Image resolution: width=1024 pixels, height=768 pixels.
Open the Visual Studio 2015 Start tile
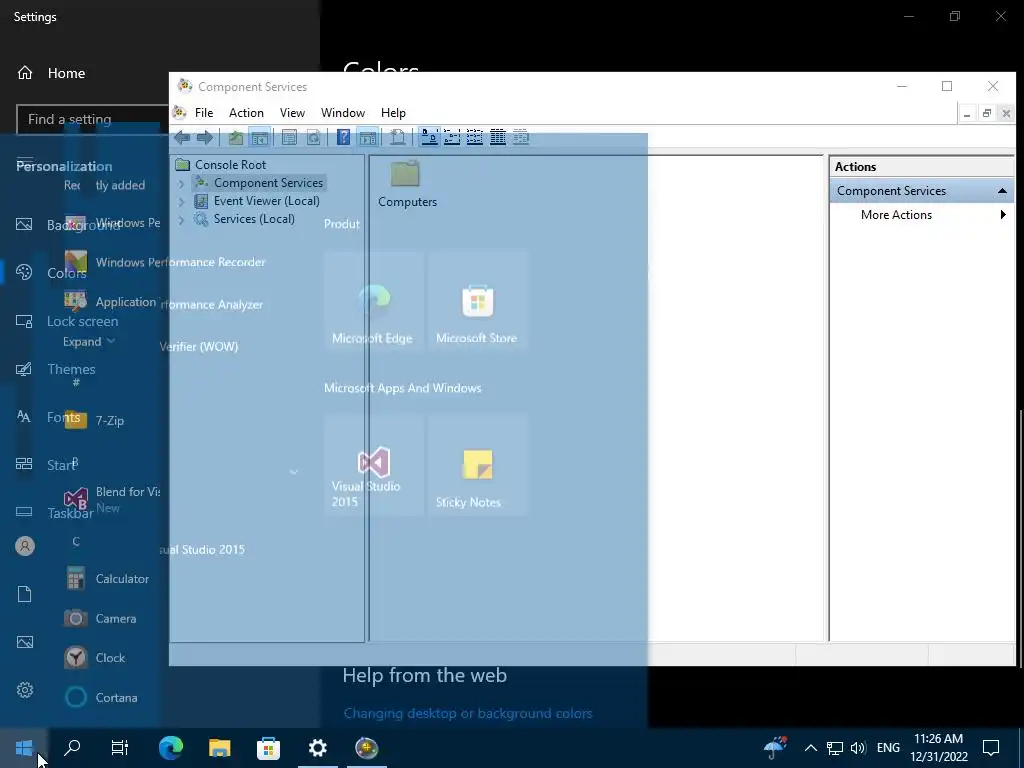click(x=373, y=465)
